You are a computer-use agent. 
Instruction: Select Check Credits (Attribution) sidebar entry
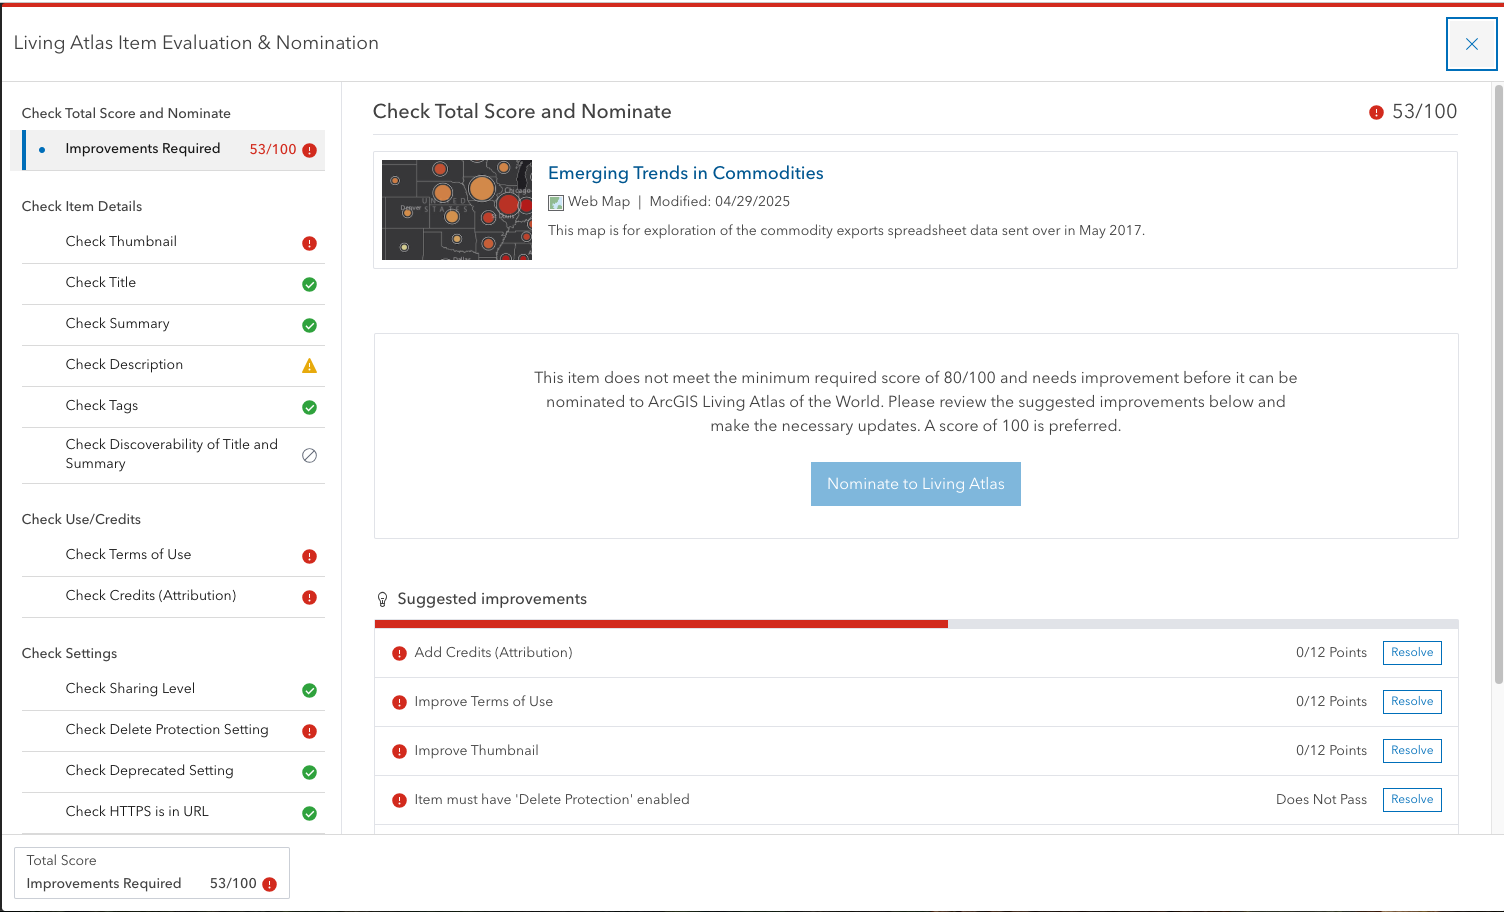[151, 595]
